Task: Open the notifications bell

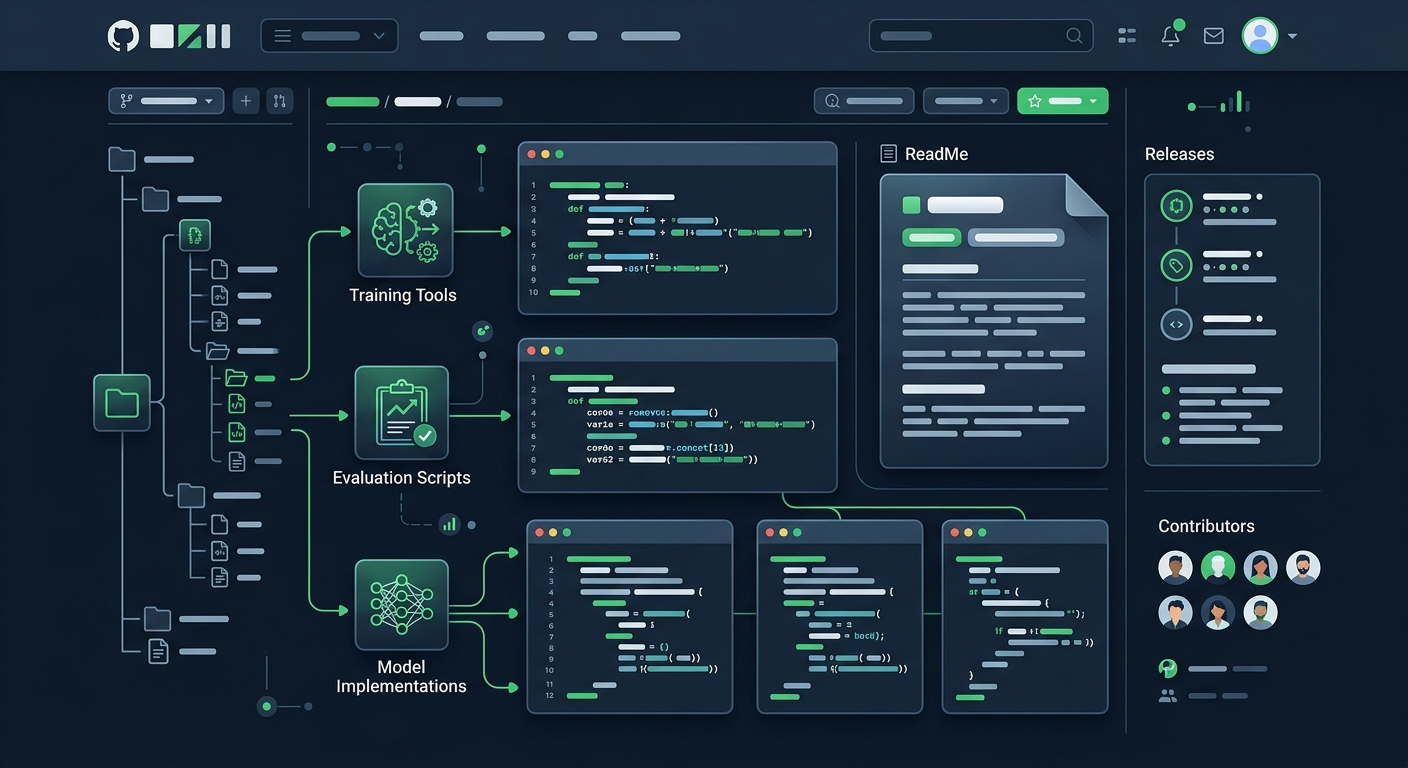Action: (1170, 36)
